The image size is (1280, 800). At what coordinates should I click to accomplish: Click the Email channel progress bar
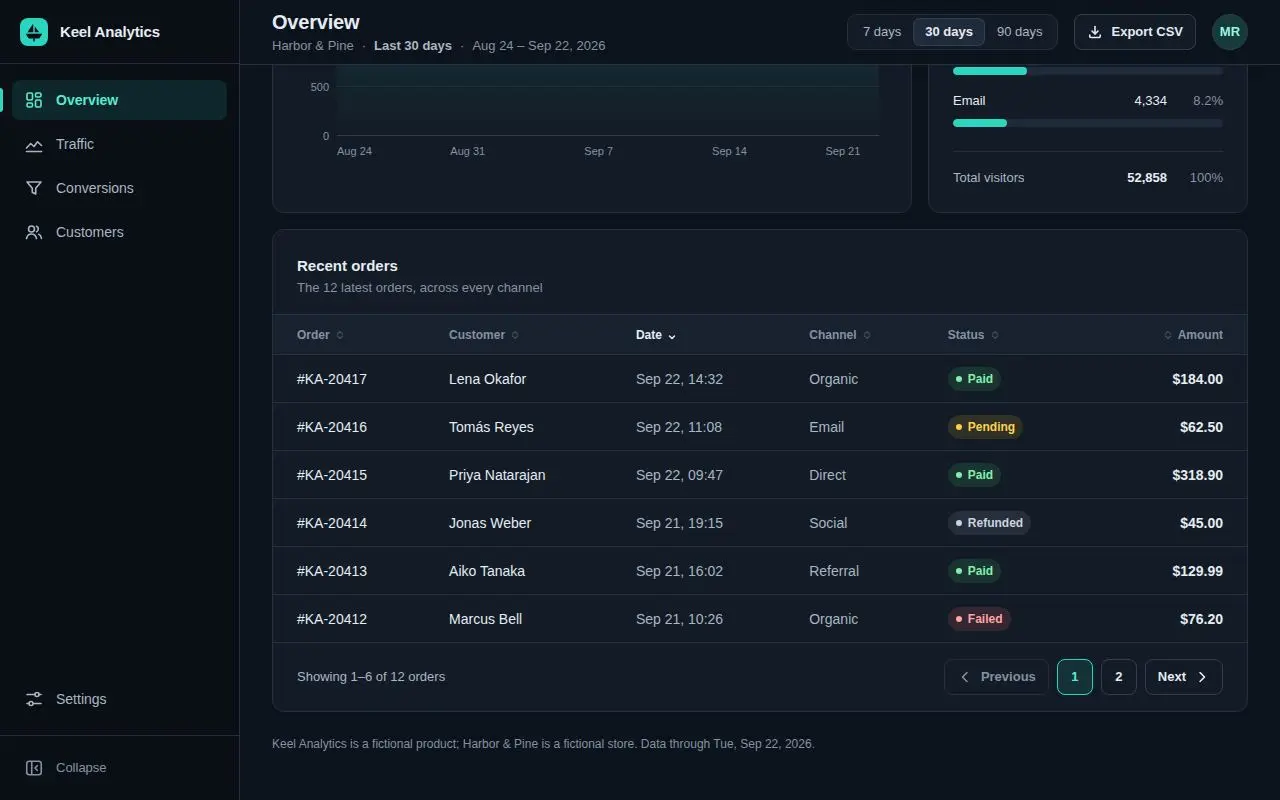(x=1088, y=123)
